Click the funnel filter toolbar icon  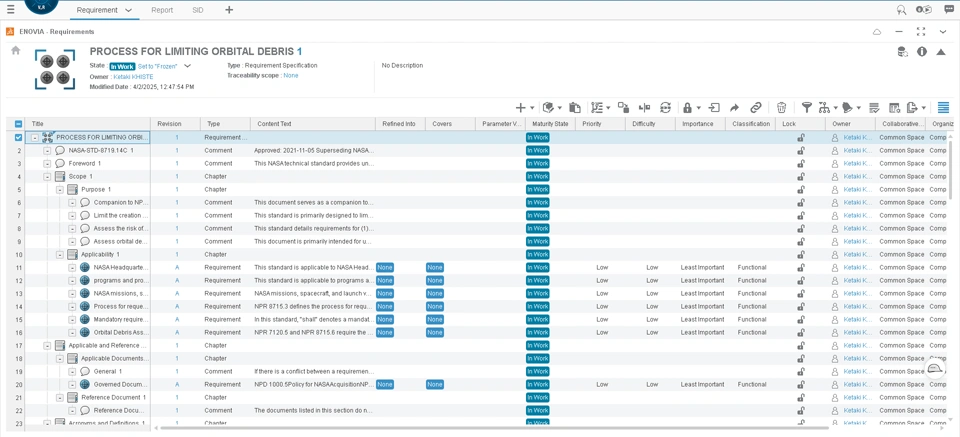[807, 108]
